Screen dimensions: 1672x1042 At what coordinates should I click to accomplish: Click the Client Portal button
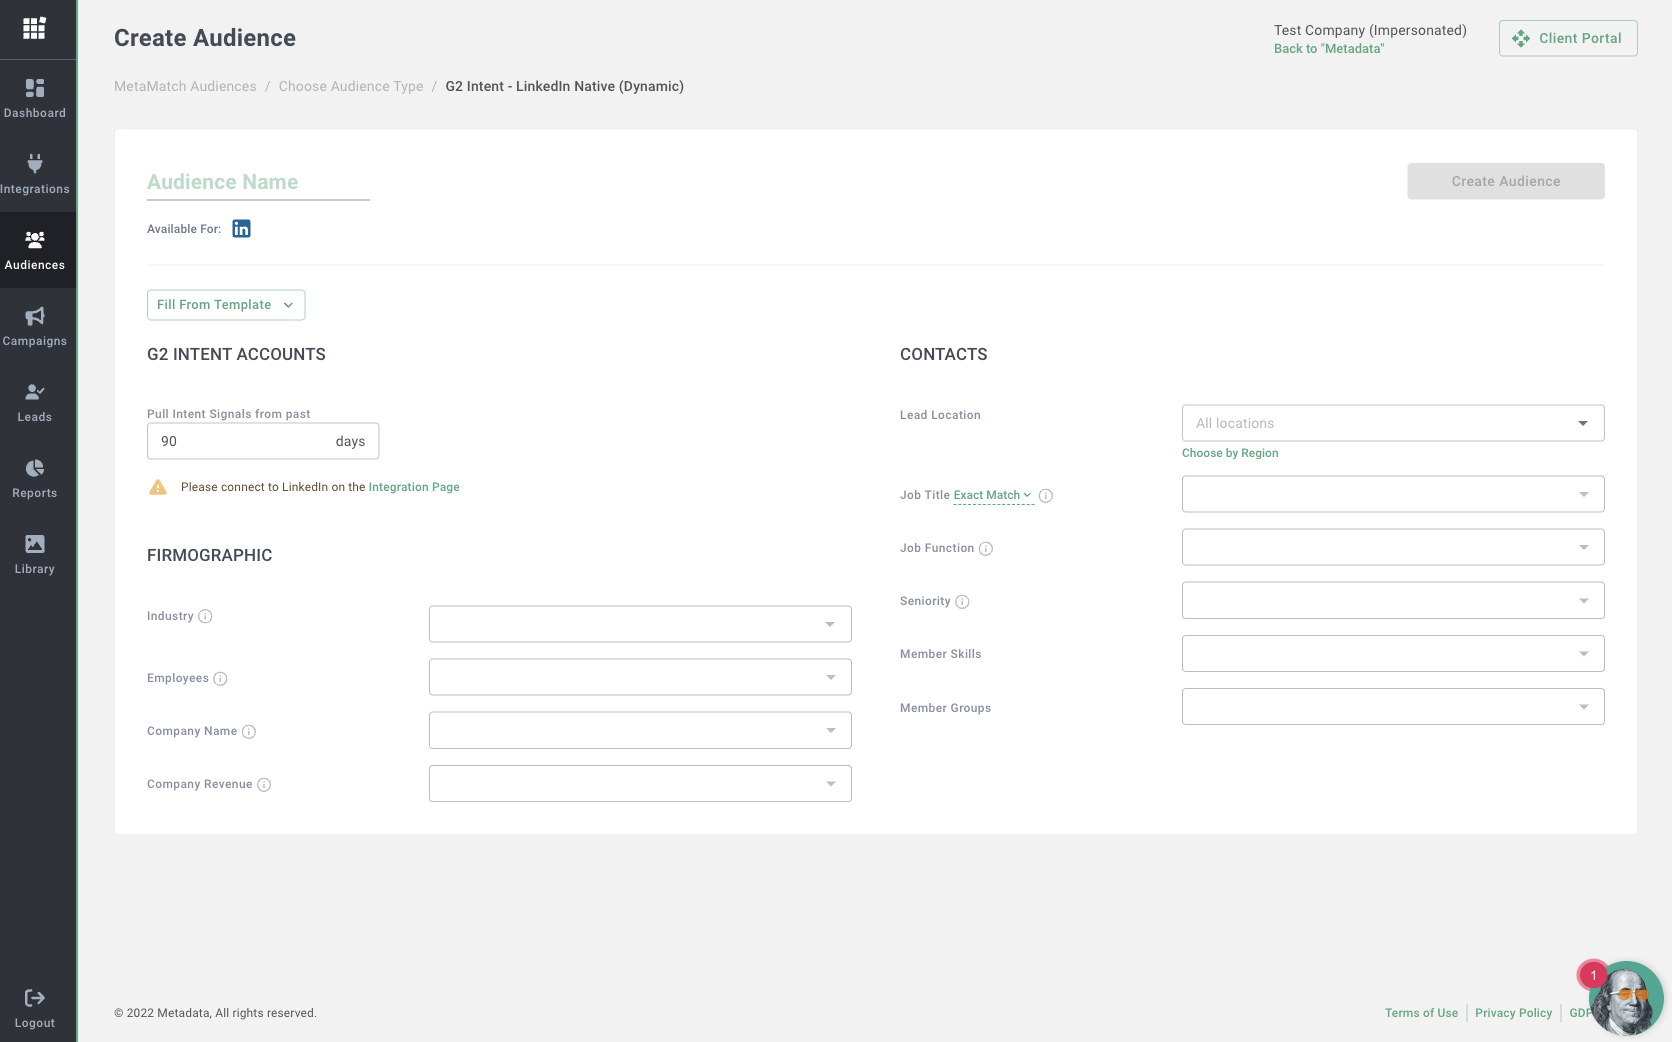click(1567, 38)
